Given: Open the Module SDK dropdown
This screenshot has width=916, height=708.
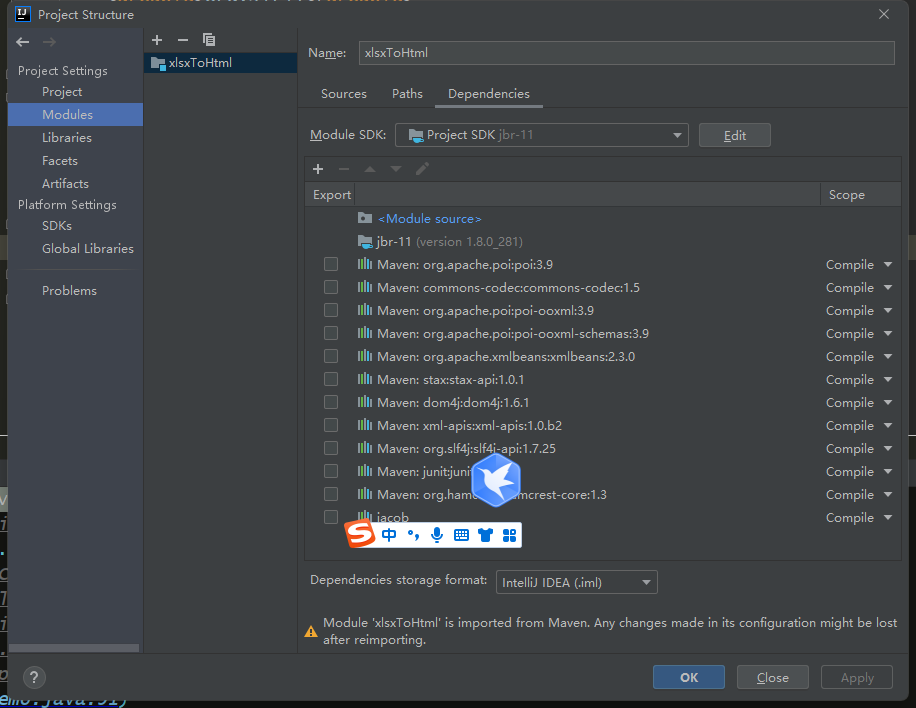Looking at the screenshot, I should (677, 134).
